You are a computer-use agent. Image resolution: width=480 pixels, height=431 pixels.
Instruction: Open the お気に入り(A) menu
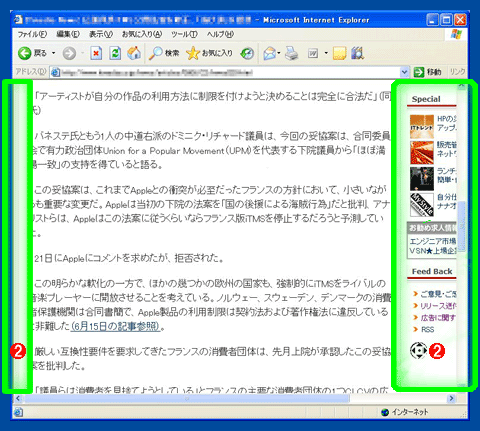pyautogui.click(x=142, y=34)
